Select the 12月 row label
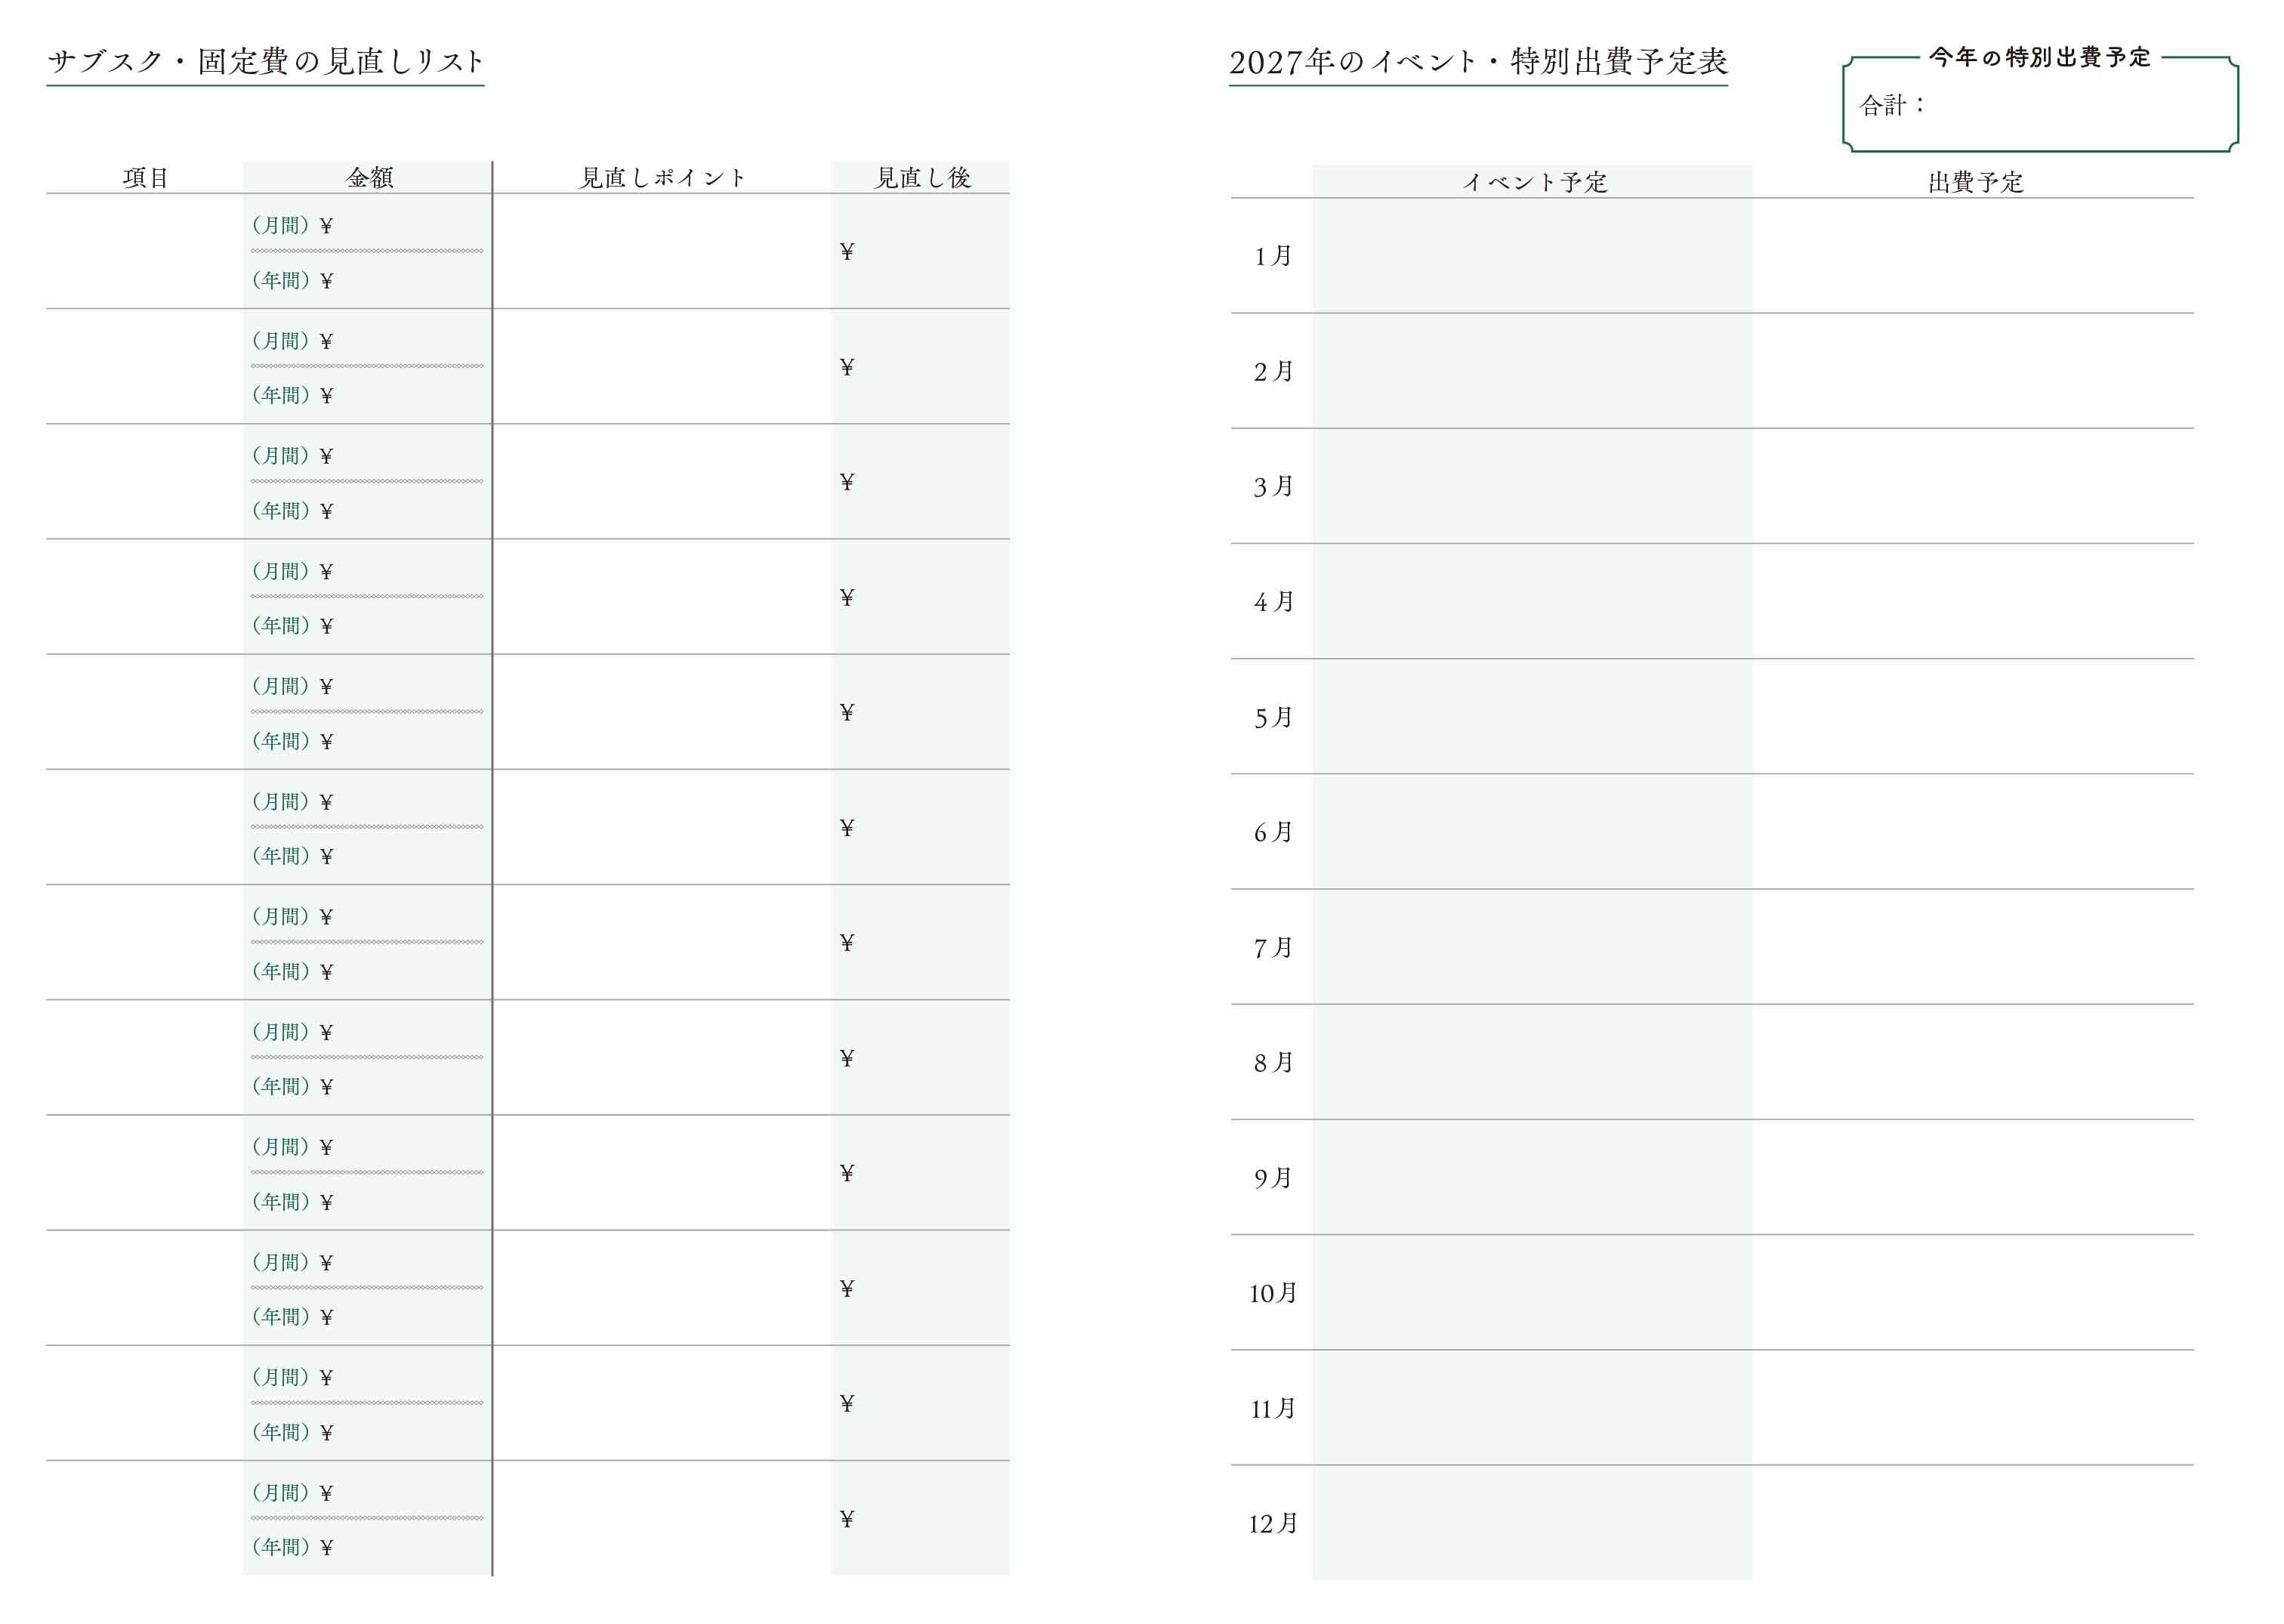This screenshot has width=2284, height=1624. pyautogui.click(x=1273, y=1523)
